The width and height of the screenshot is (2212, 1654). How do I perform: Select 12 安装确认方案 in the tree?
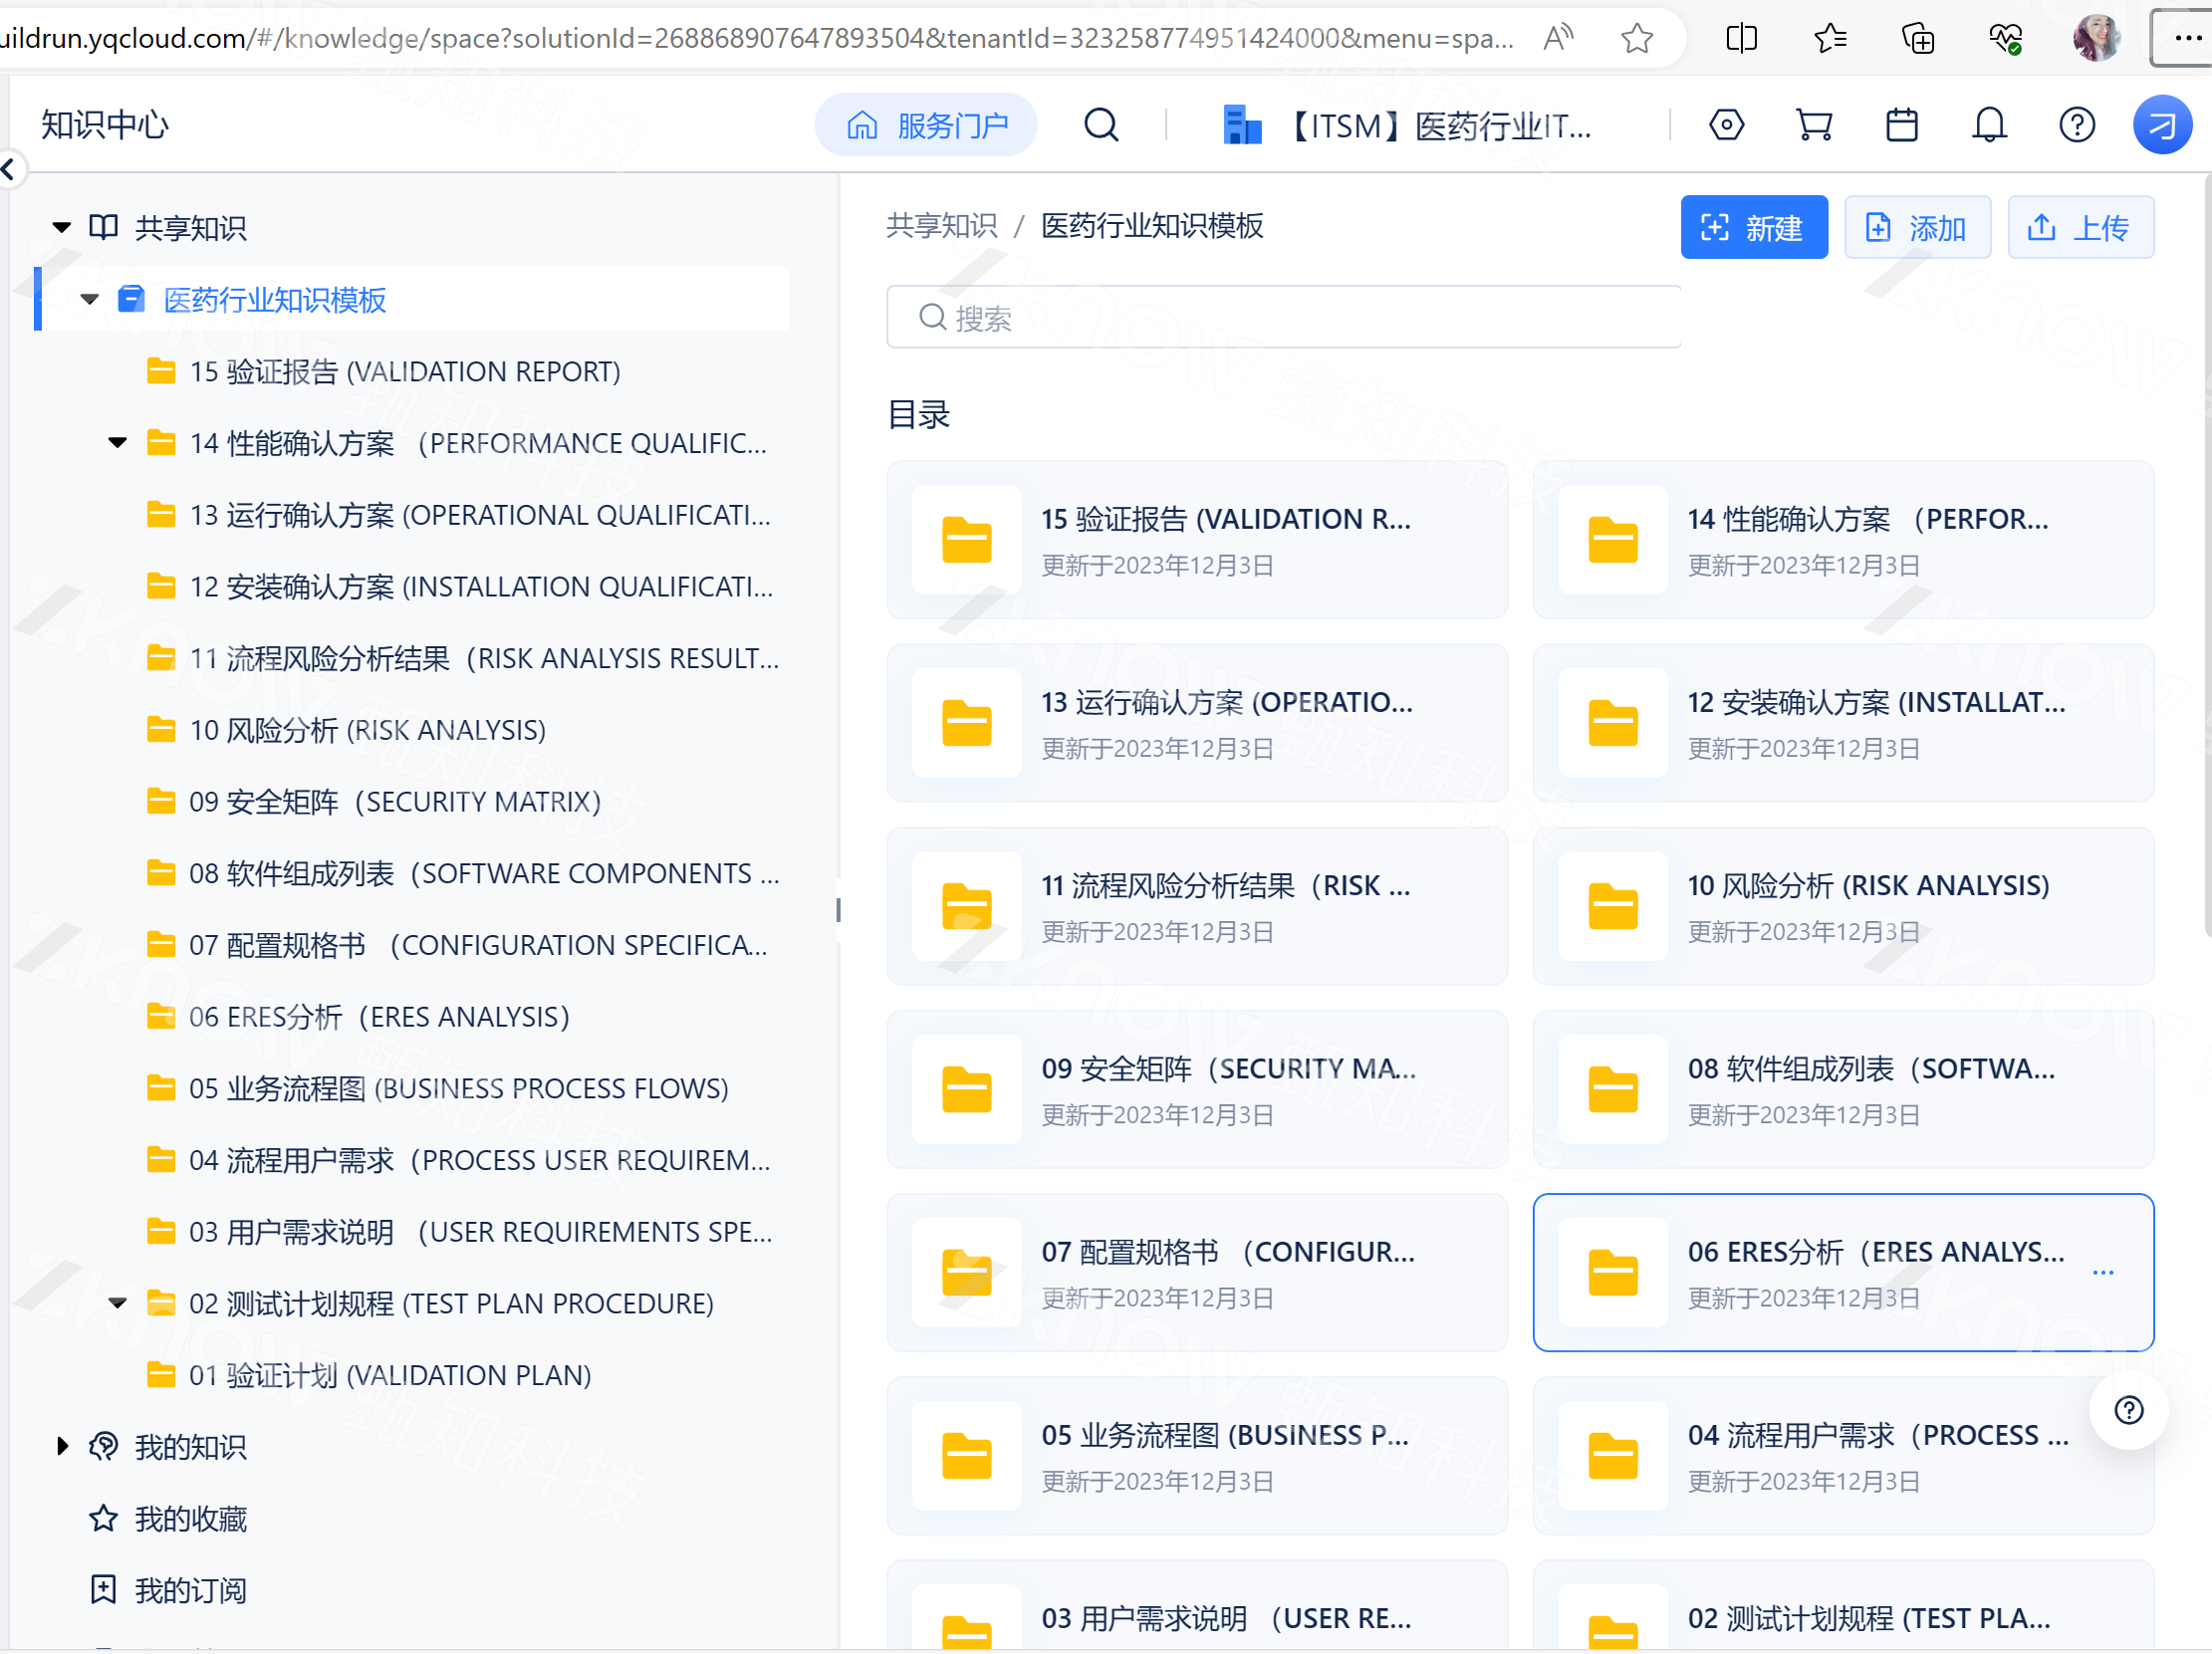click(481, 587)
